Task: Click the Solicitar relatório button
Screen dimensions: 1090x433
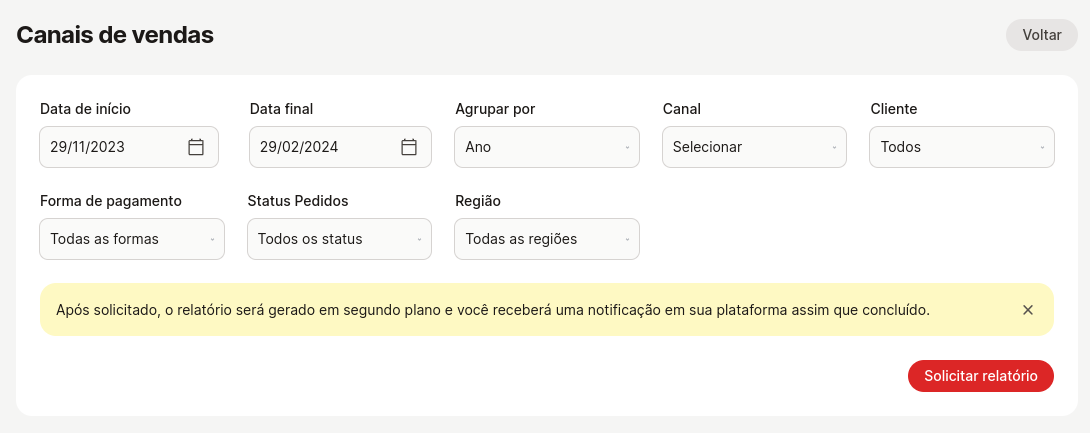Action: 981,376
